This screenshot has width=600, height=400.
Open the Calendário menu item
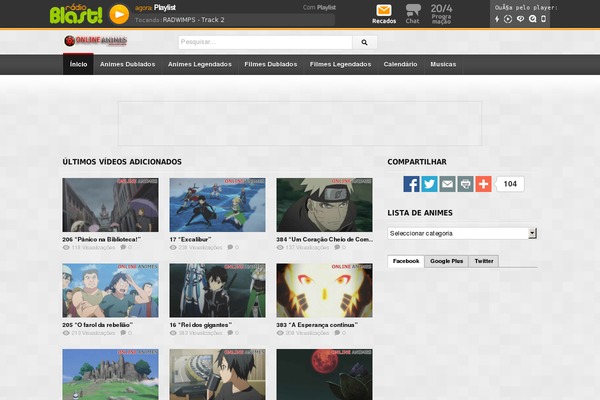pos(400,64)
